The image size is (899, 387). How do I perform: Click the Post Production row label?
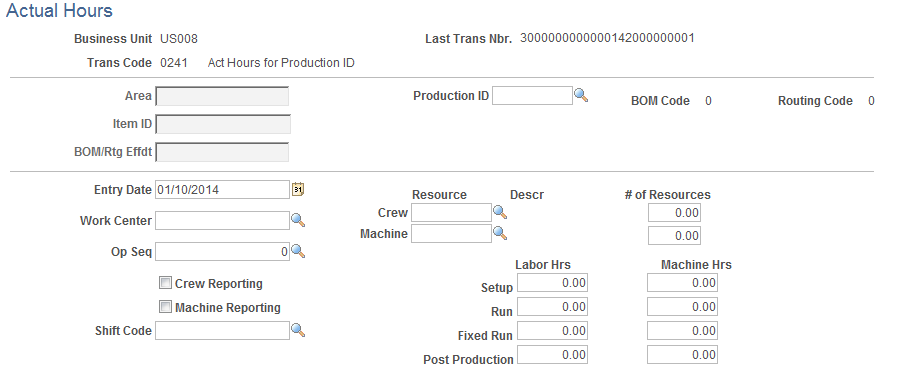click(468, 359)
